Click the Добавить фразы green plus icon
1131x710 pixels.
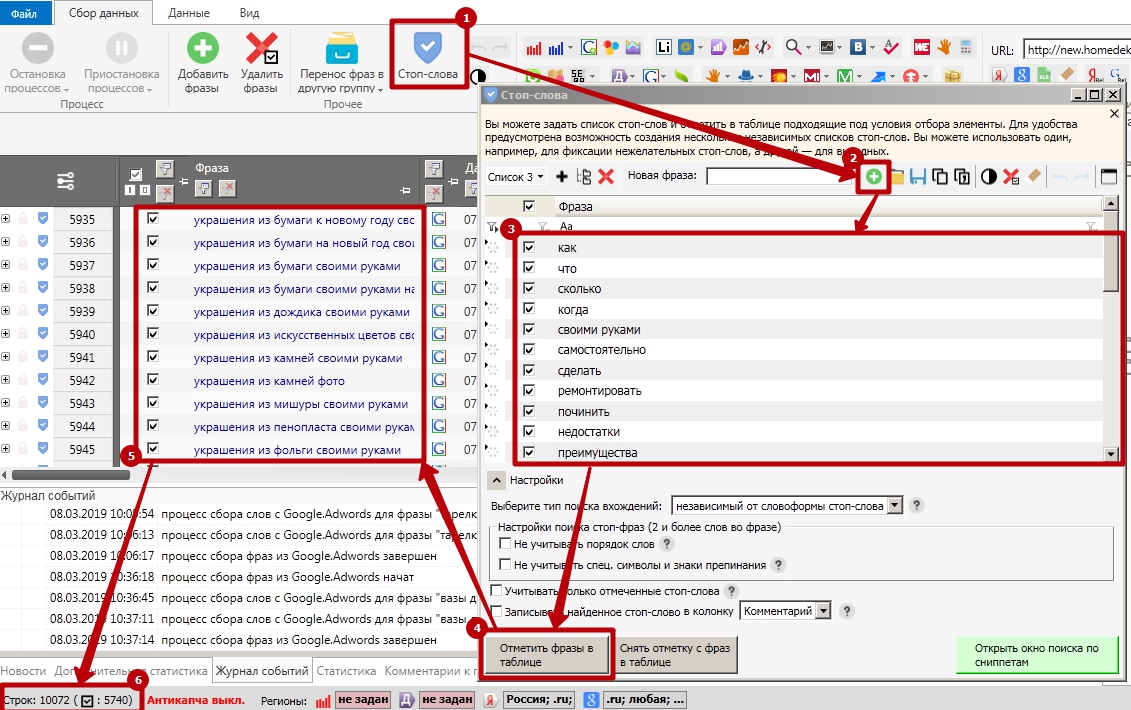coord(203,49)
